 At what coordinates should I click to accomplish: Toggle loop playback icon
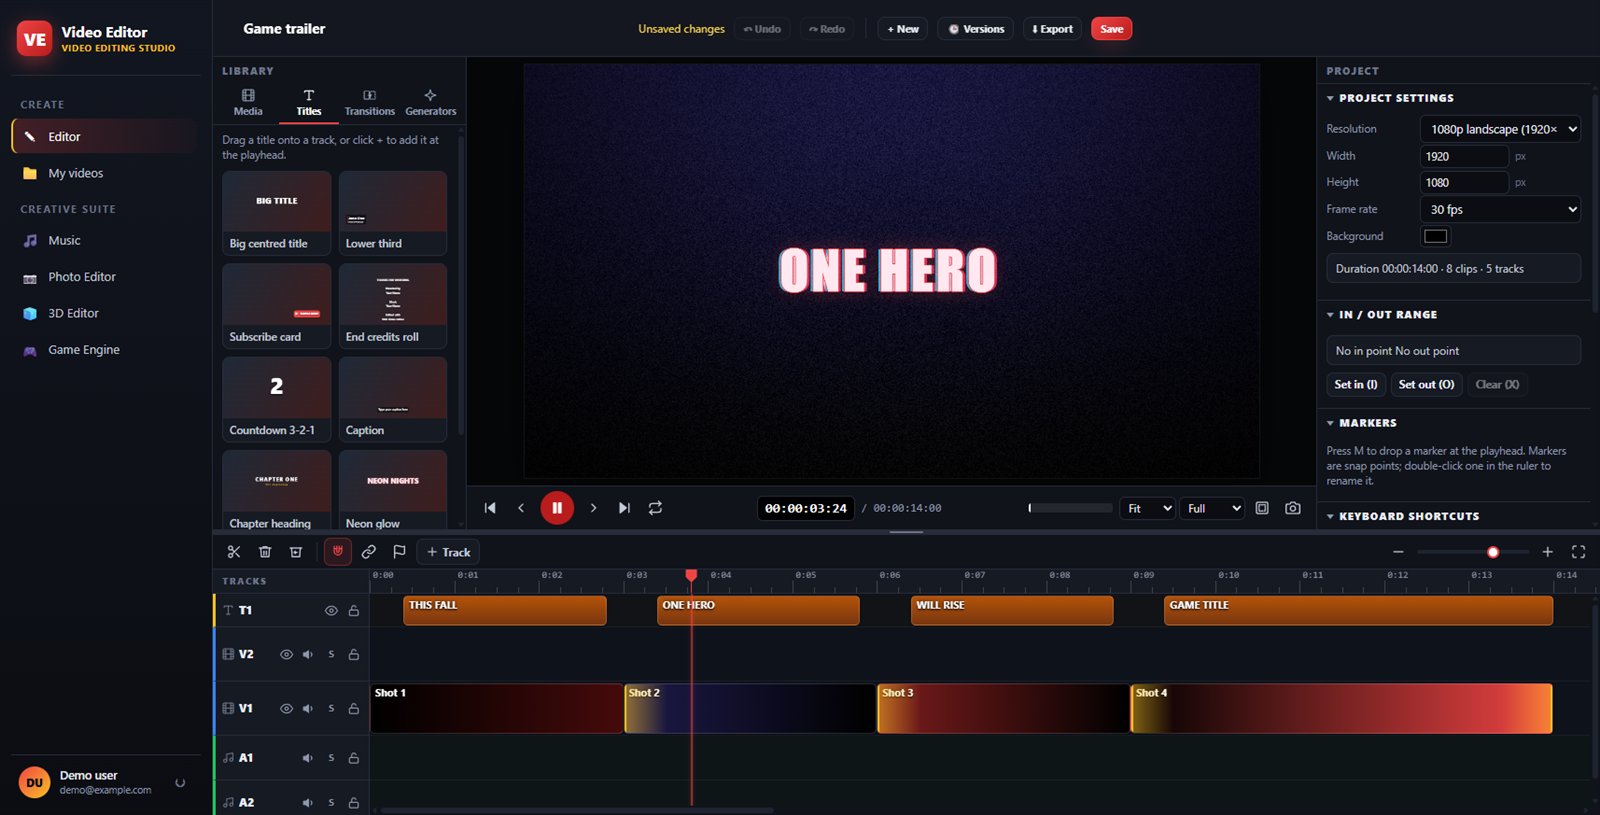click(x=655, y=508)
